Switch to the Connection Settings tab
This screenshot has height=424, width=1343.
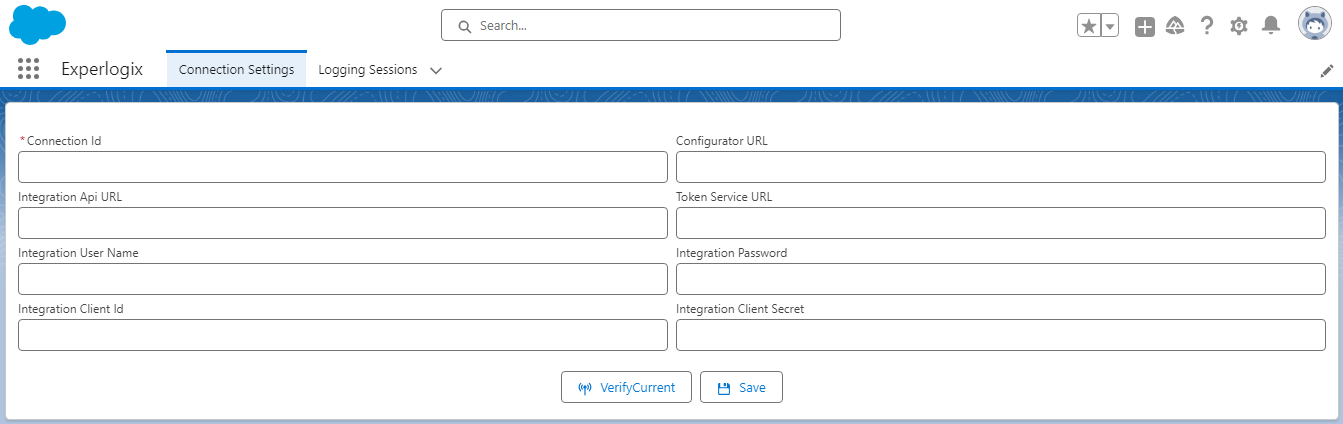pyautogui.click(x=236, y=70)
